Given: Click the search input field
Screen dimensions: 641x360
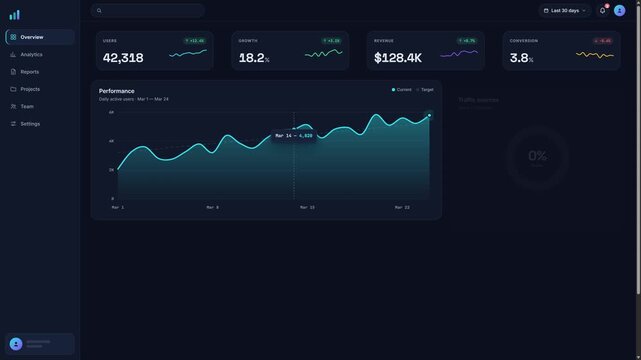Looking at the screenshot, I should click(148, 11).
